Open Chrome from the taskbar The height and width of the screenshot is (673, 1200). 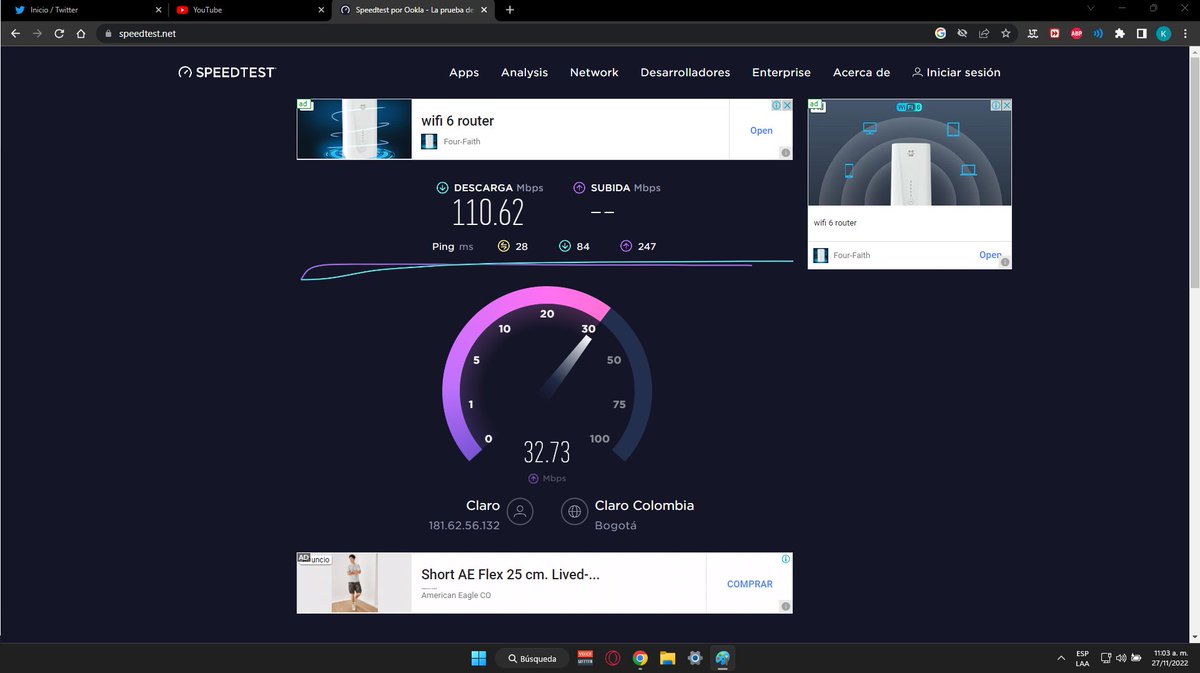(640, 658)
